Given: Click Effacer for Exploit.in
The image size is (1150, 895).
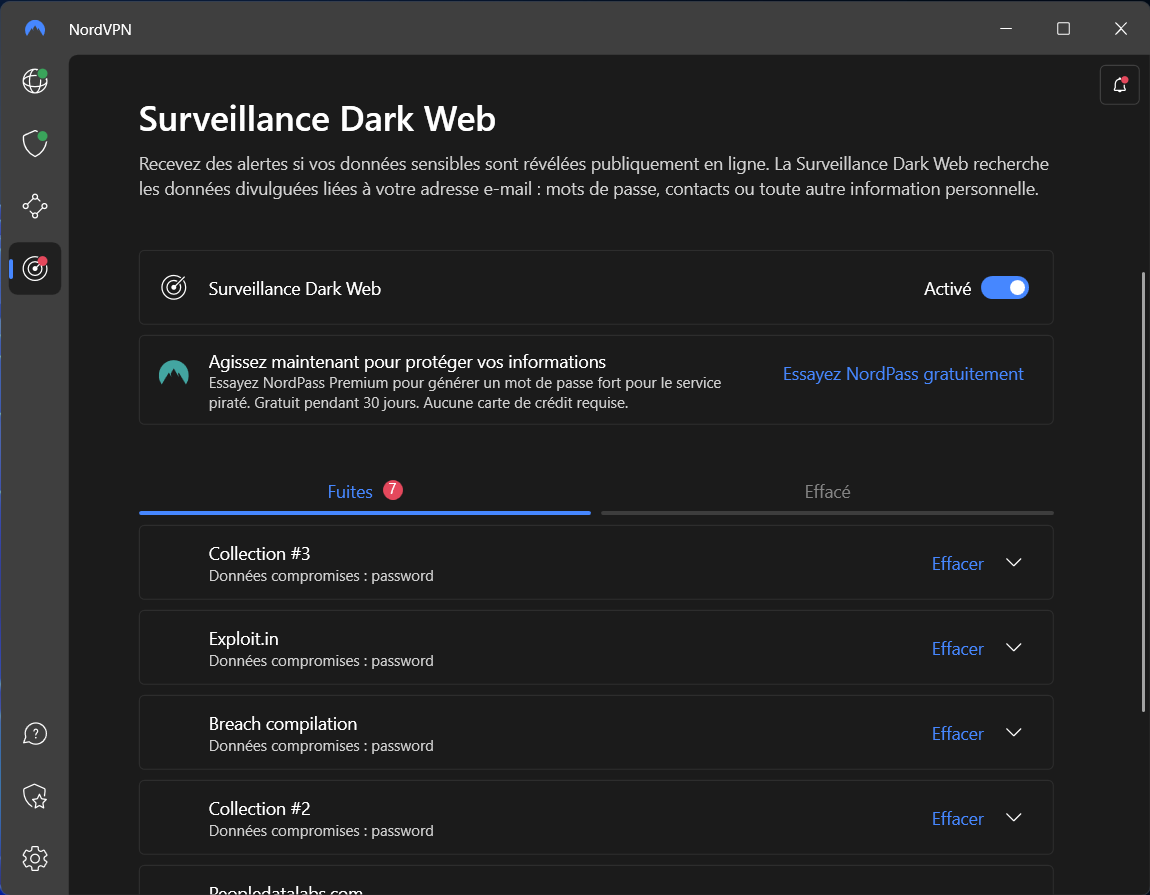Looking at the screenshot, I should tap(957, 649).
